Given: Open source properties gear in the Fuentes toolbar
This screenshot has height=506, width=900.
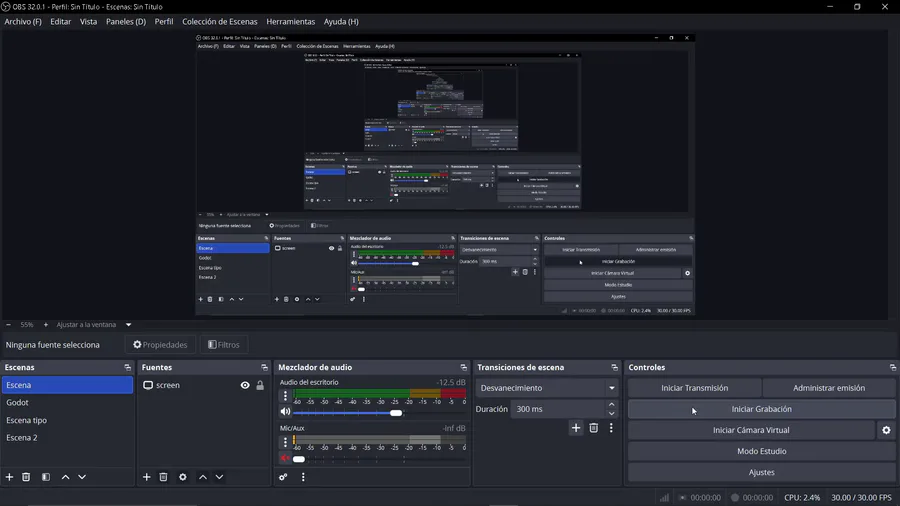Looking at the screenshot, I should tap(183, 477).
